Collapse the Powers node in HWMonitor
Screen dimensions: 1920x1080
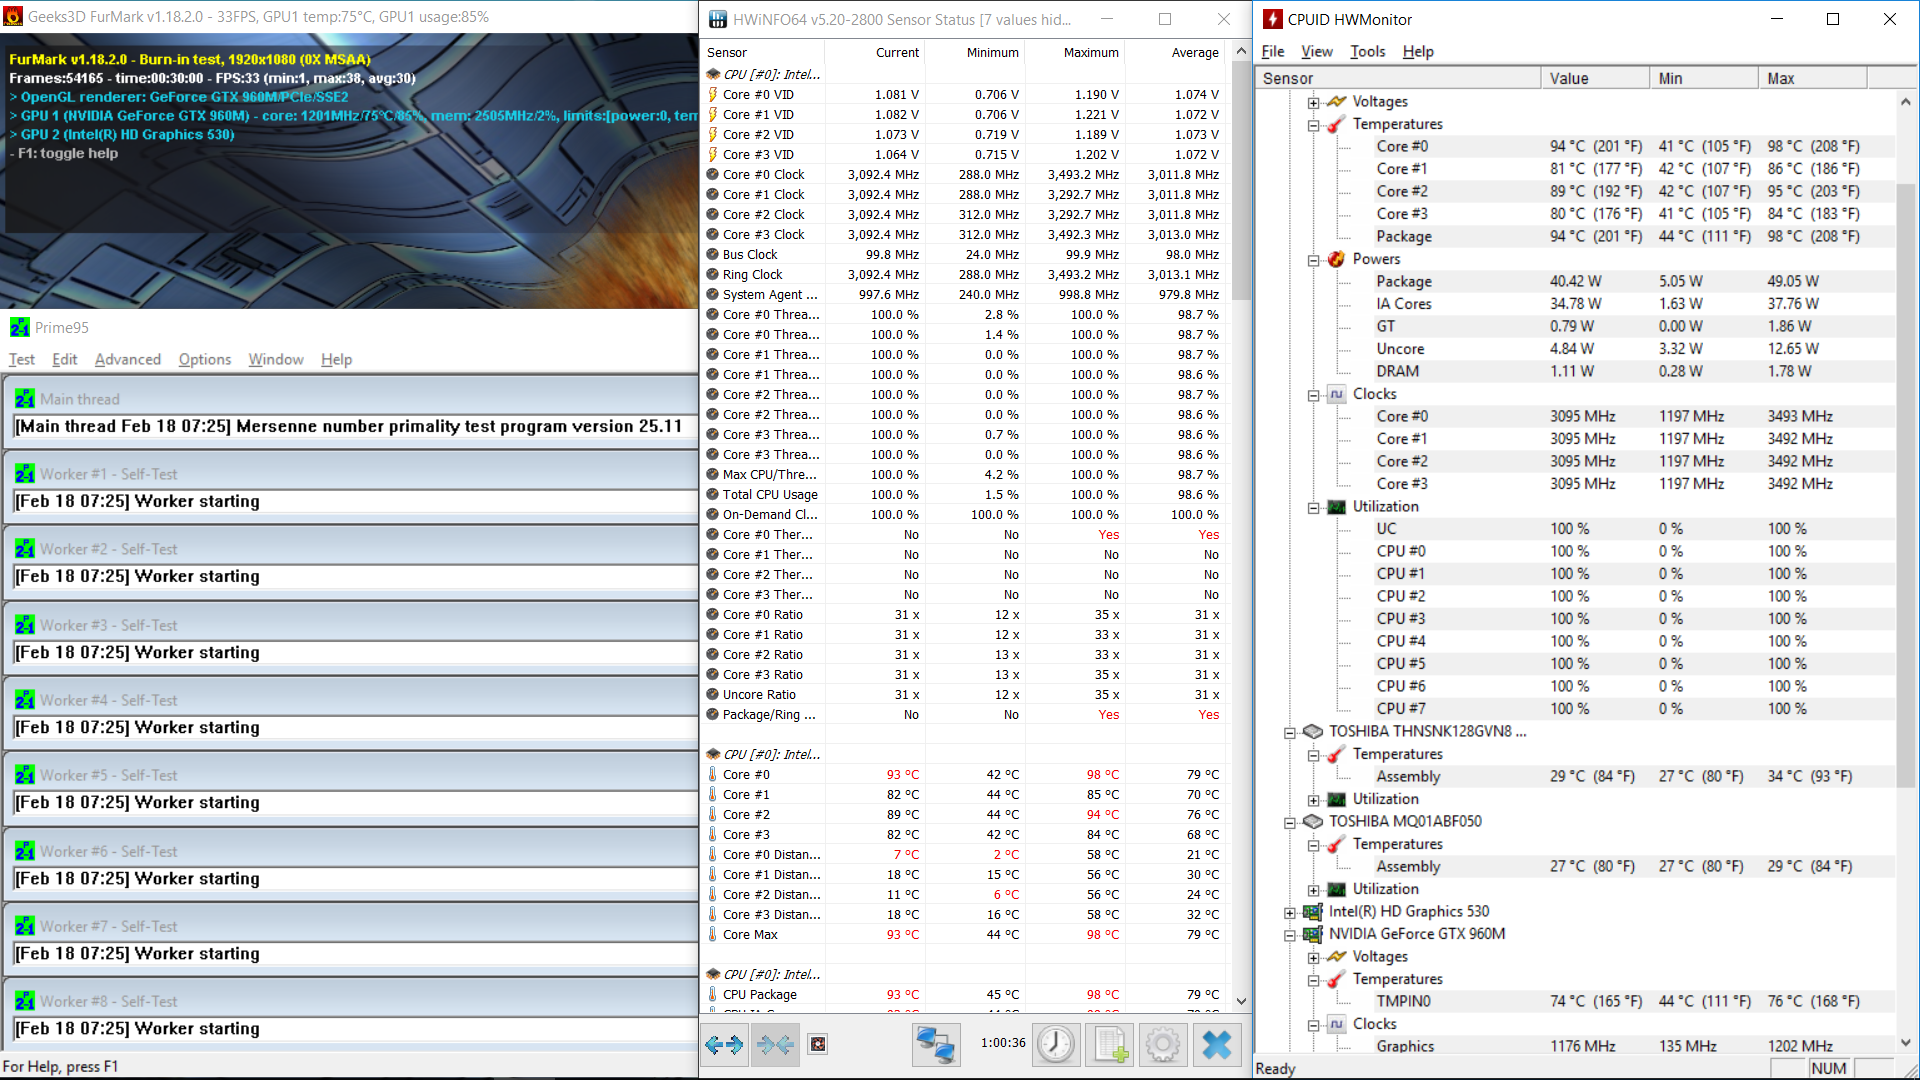tap(1313, 260)
